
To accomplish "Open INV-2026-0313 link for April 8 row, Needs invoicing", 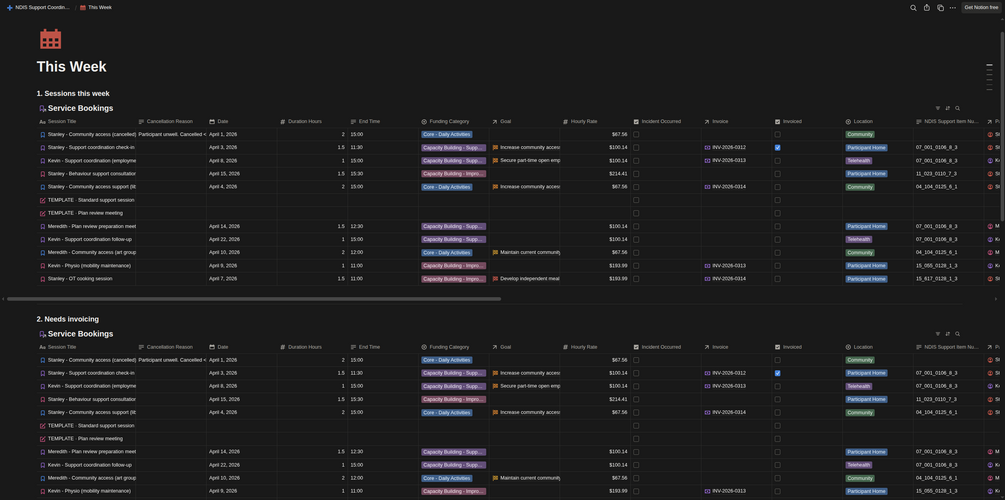I will pos(729,386).
